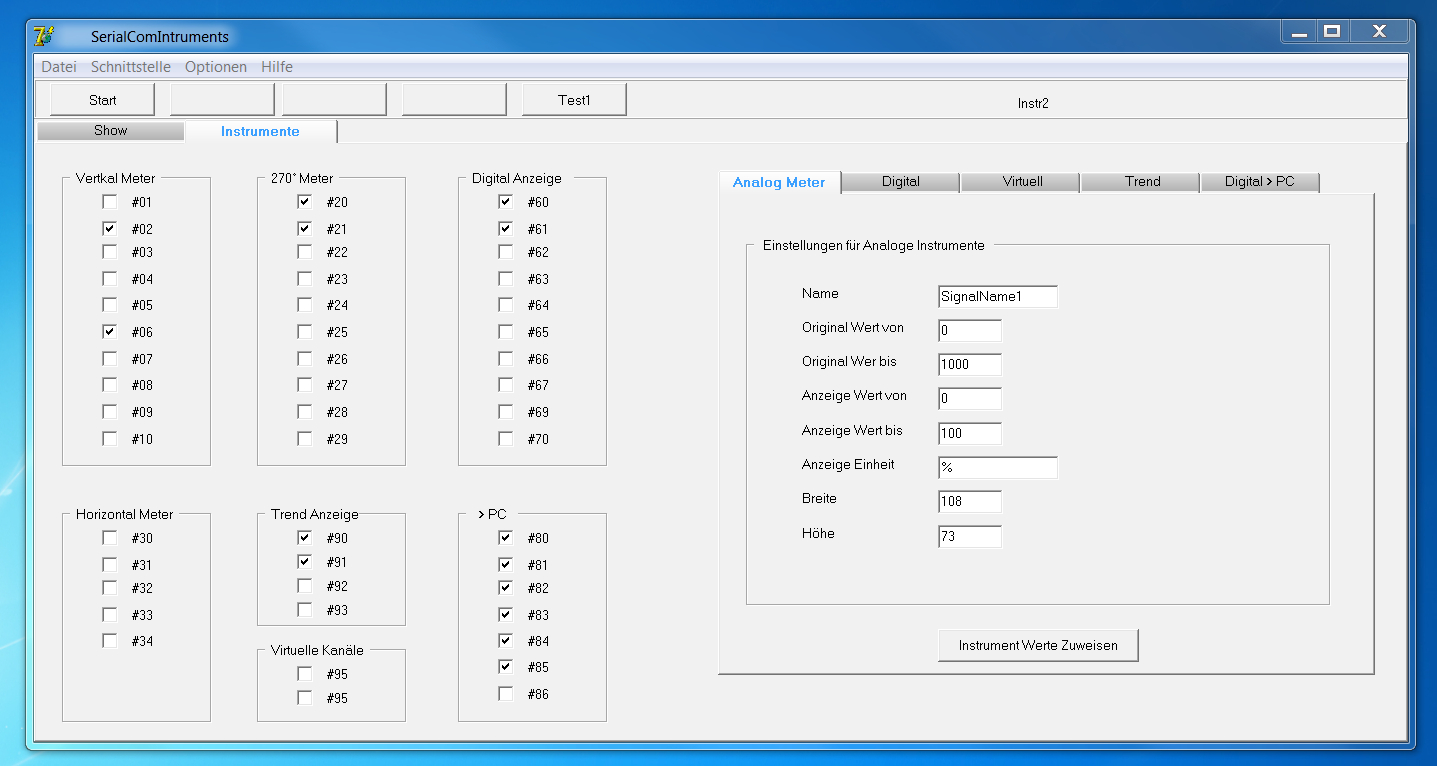
Task: Check the > PC checkbox #86
Action: 506,694
